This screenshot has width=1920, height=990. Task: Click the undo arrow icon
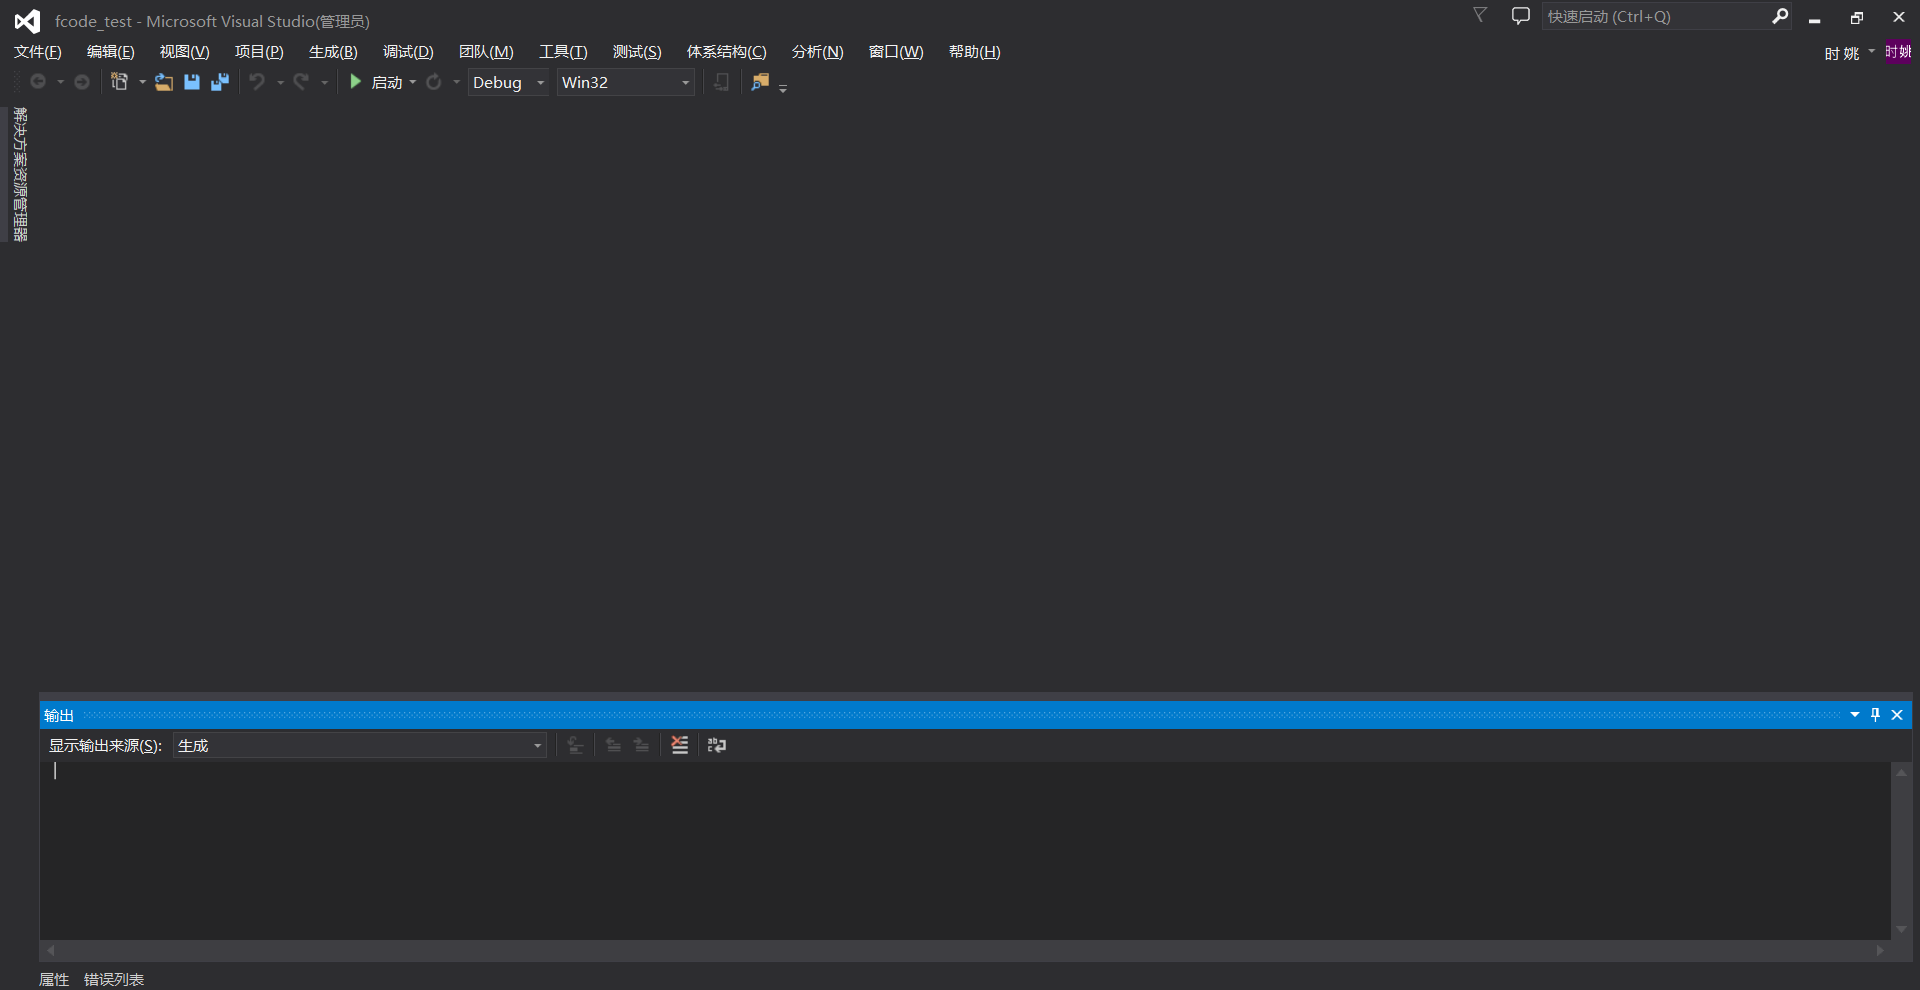click(x=257, y=82)
